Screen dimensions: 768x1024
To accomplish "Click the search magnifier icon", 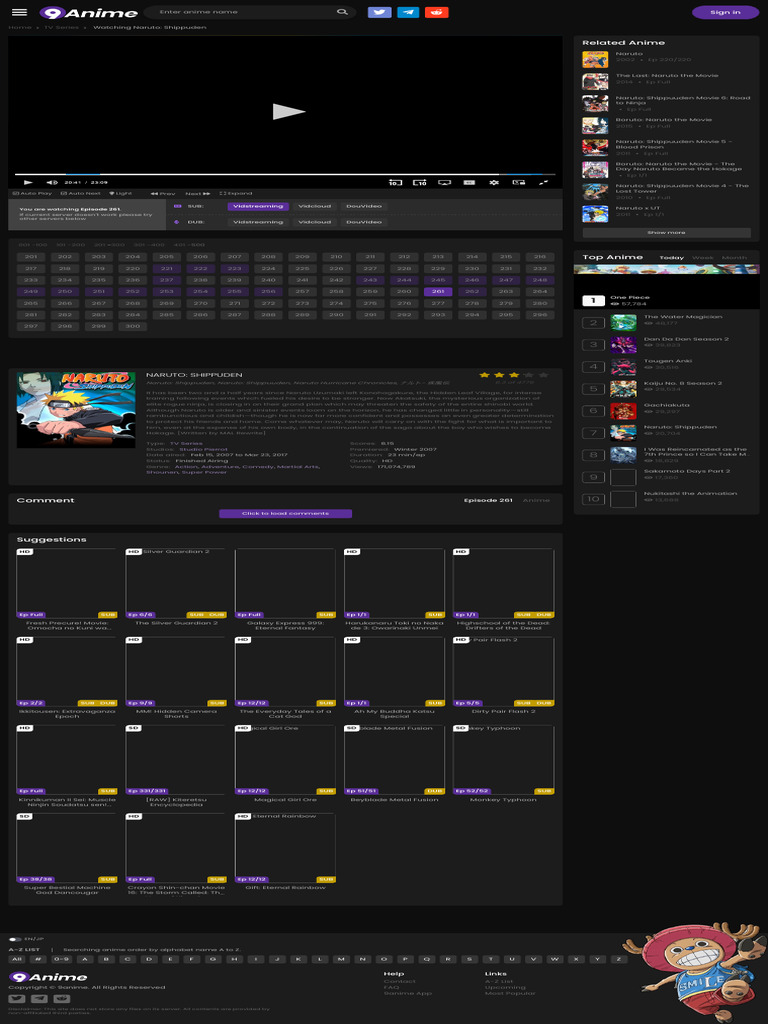I will (x=342, y=12).
